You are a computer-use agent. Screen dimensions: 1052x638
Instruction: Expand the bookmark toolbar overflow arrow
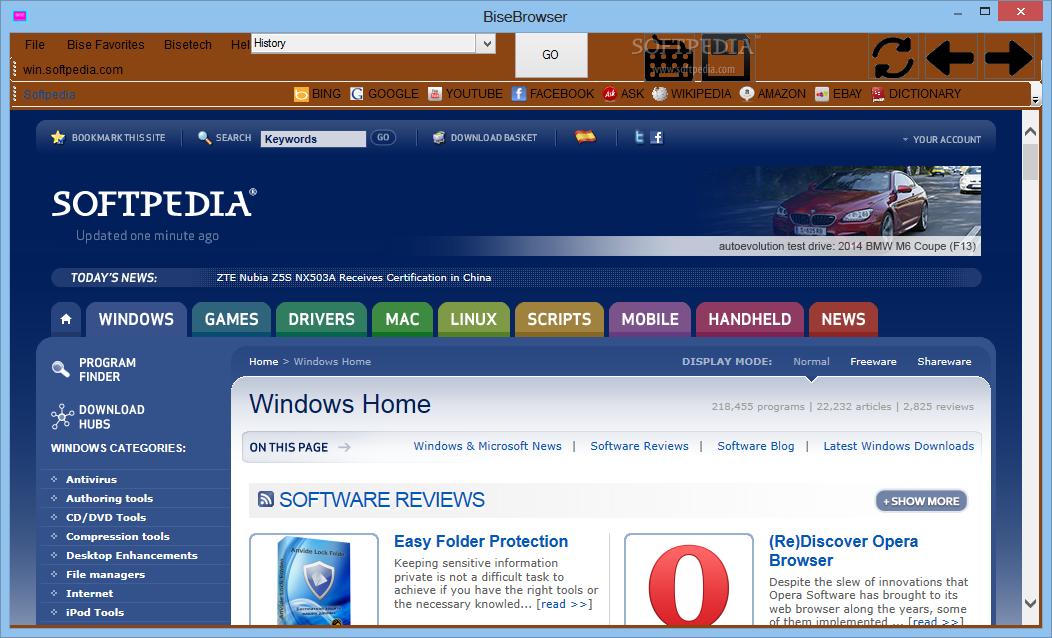[x=1035, y=99]
